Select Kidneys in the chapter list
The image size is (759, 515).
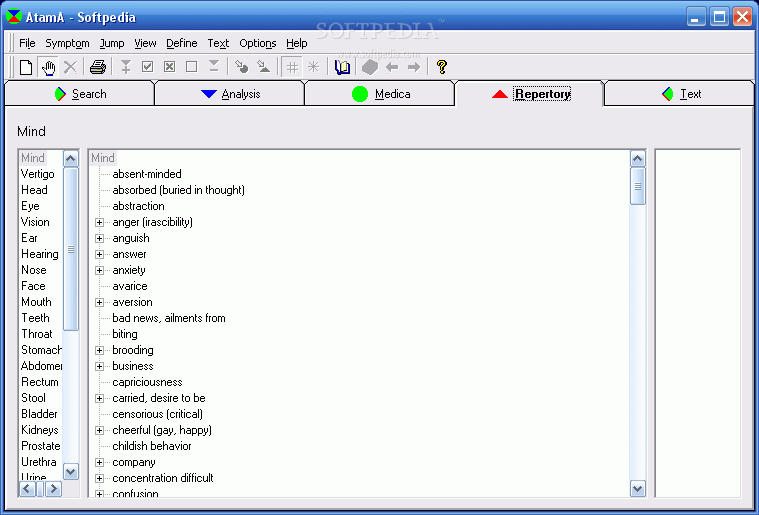(x=40, y=430)
